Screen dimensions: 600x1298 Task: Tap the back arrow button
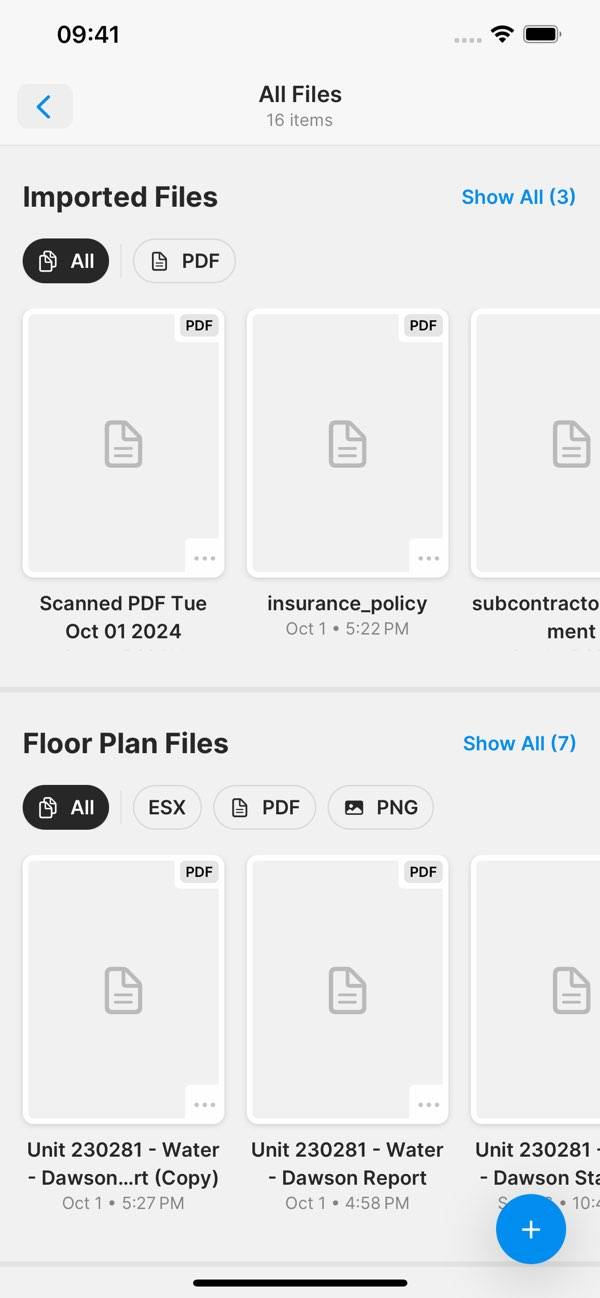[45, 106]
